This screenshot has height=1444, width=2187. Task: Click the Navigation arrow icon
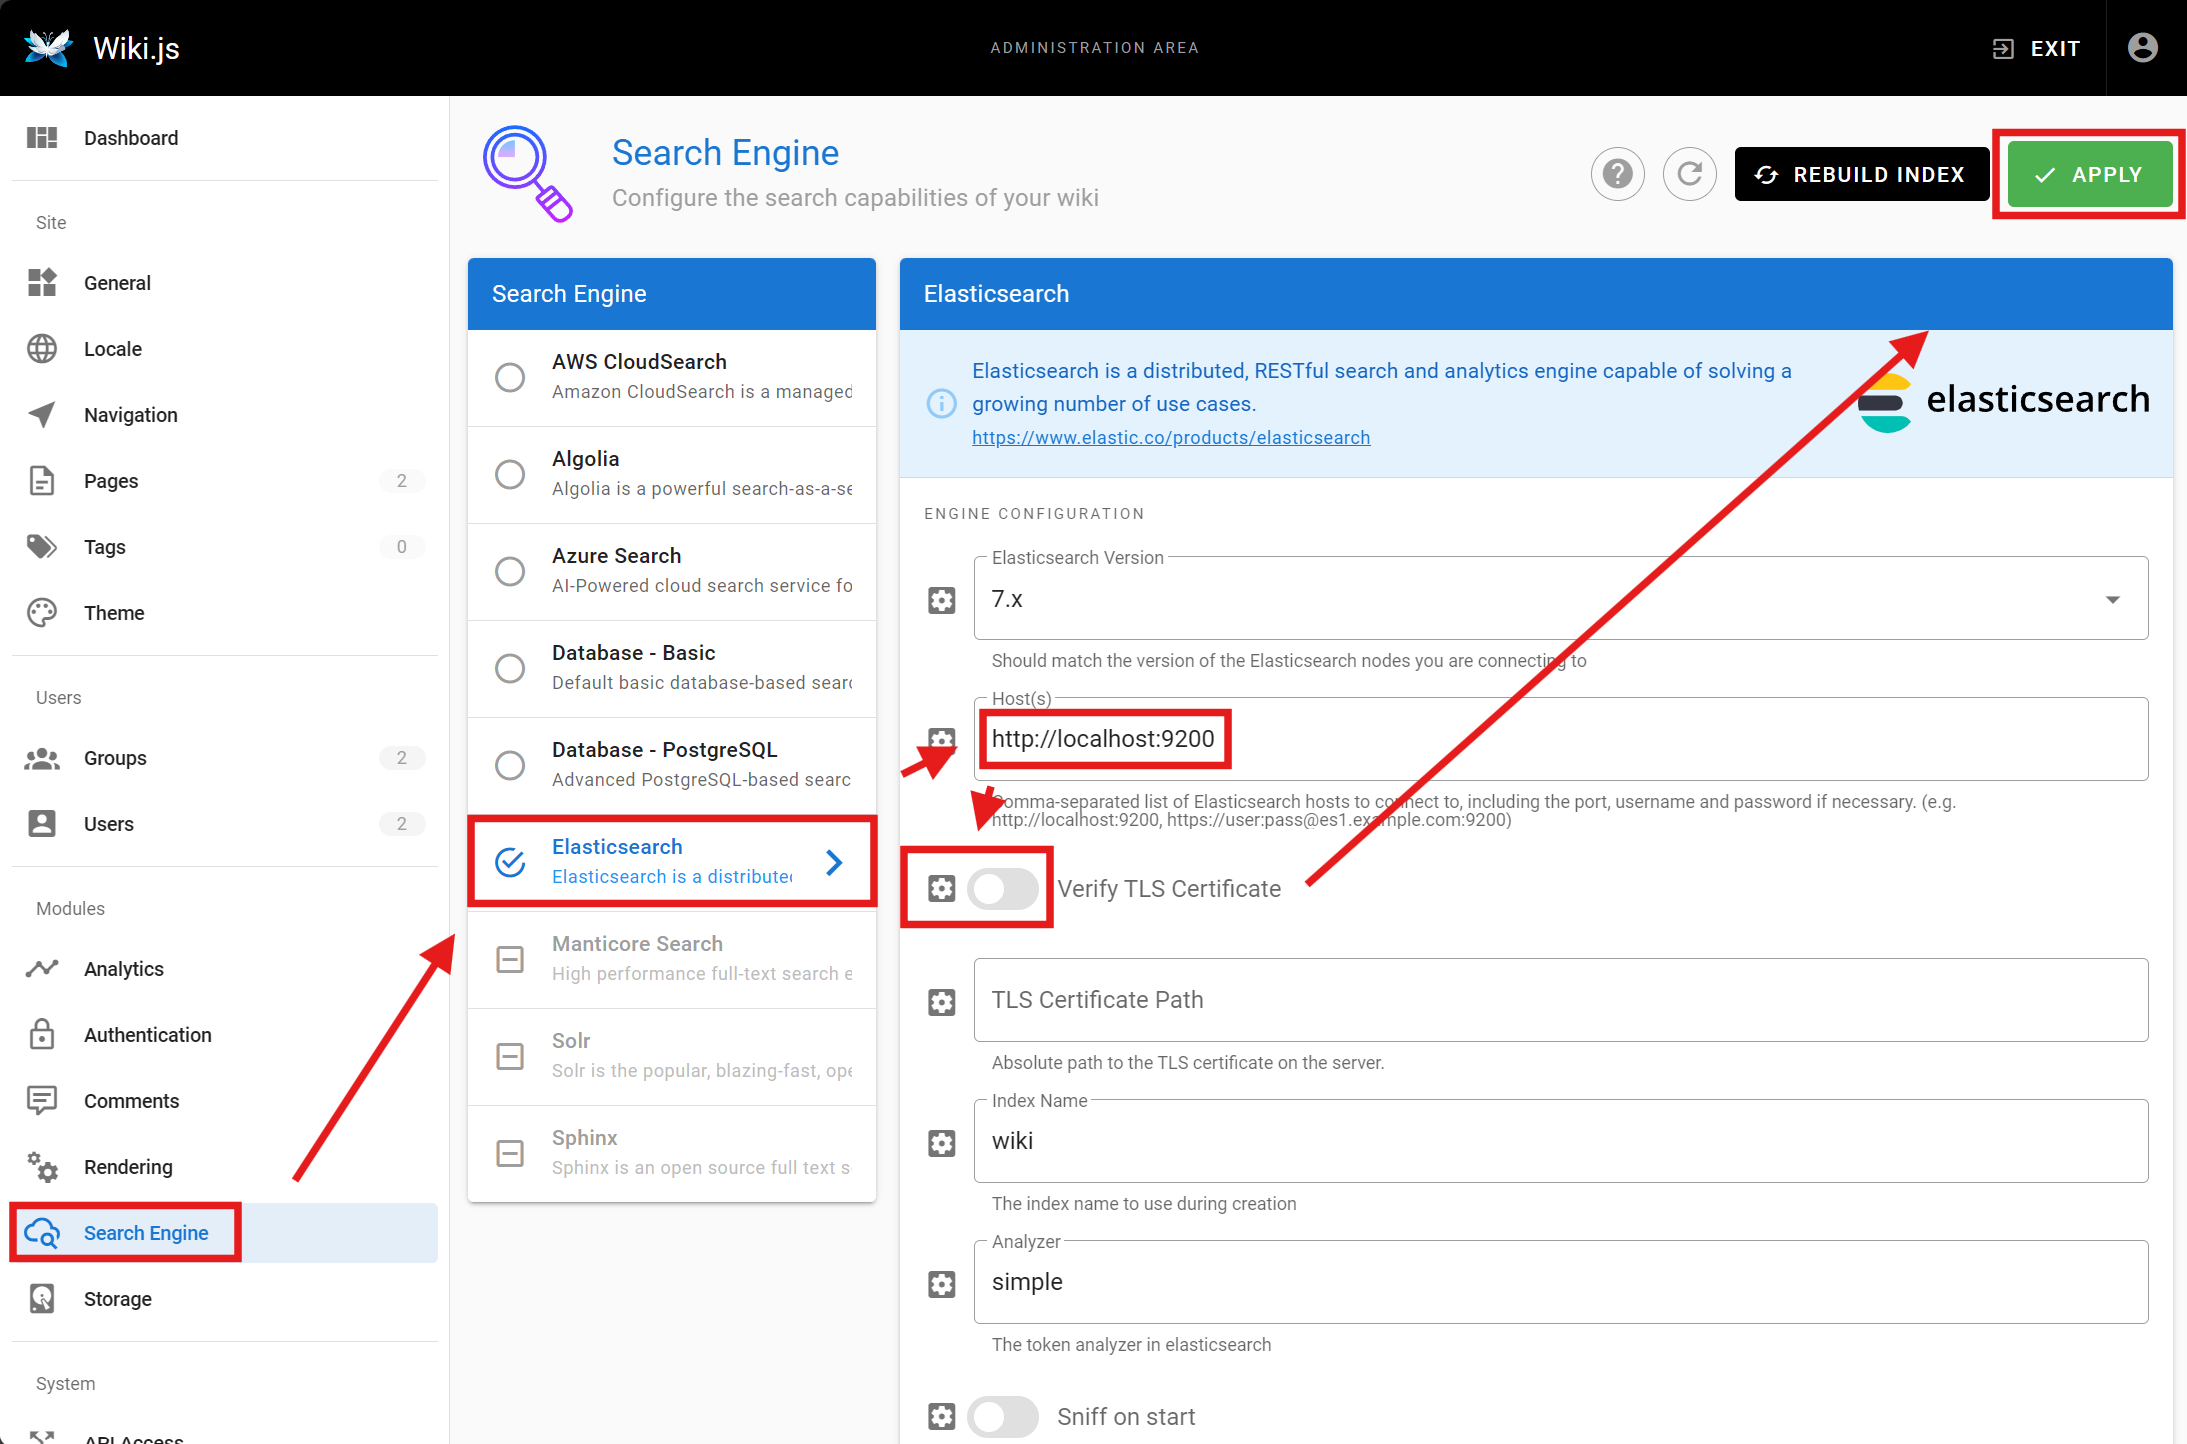42,415
